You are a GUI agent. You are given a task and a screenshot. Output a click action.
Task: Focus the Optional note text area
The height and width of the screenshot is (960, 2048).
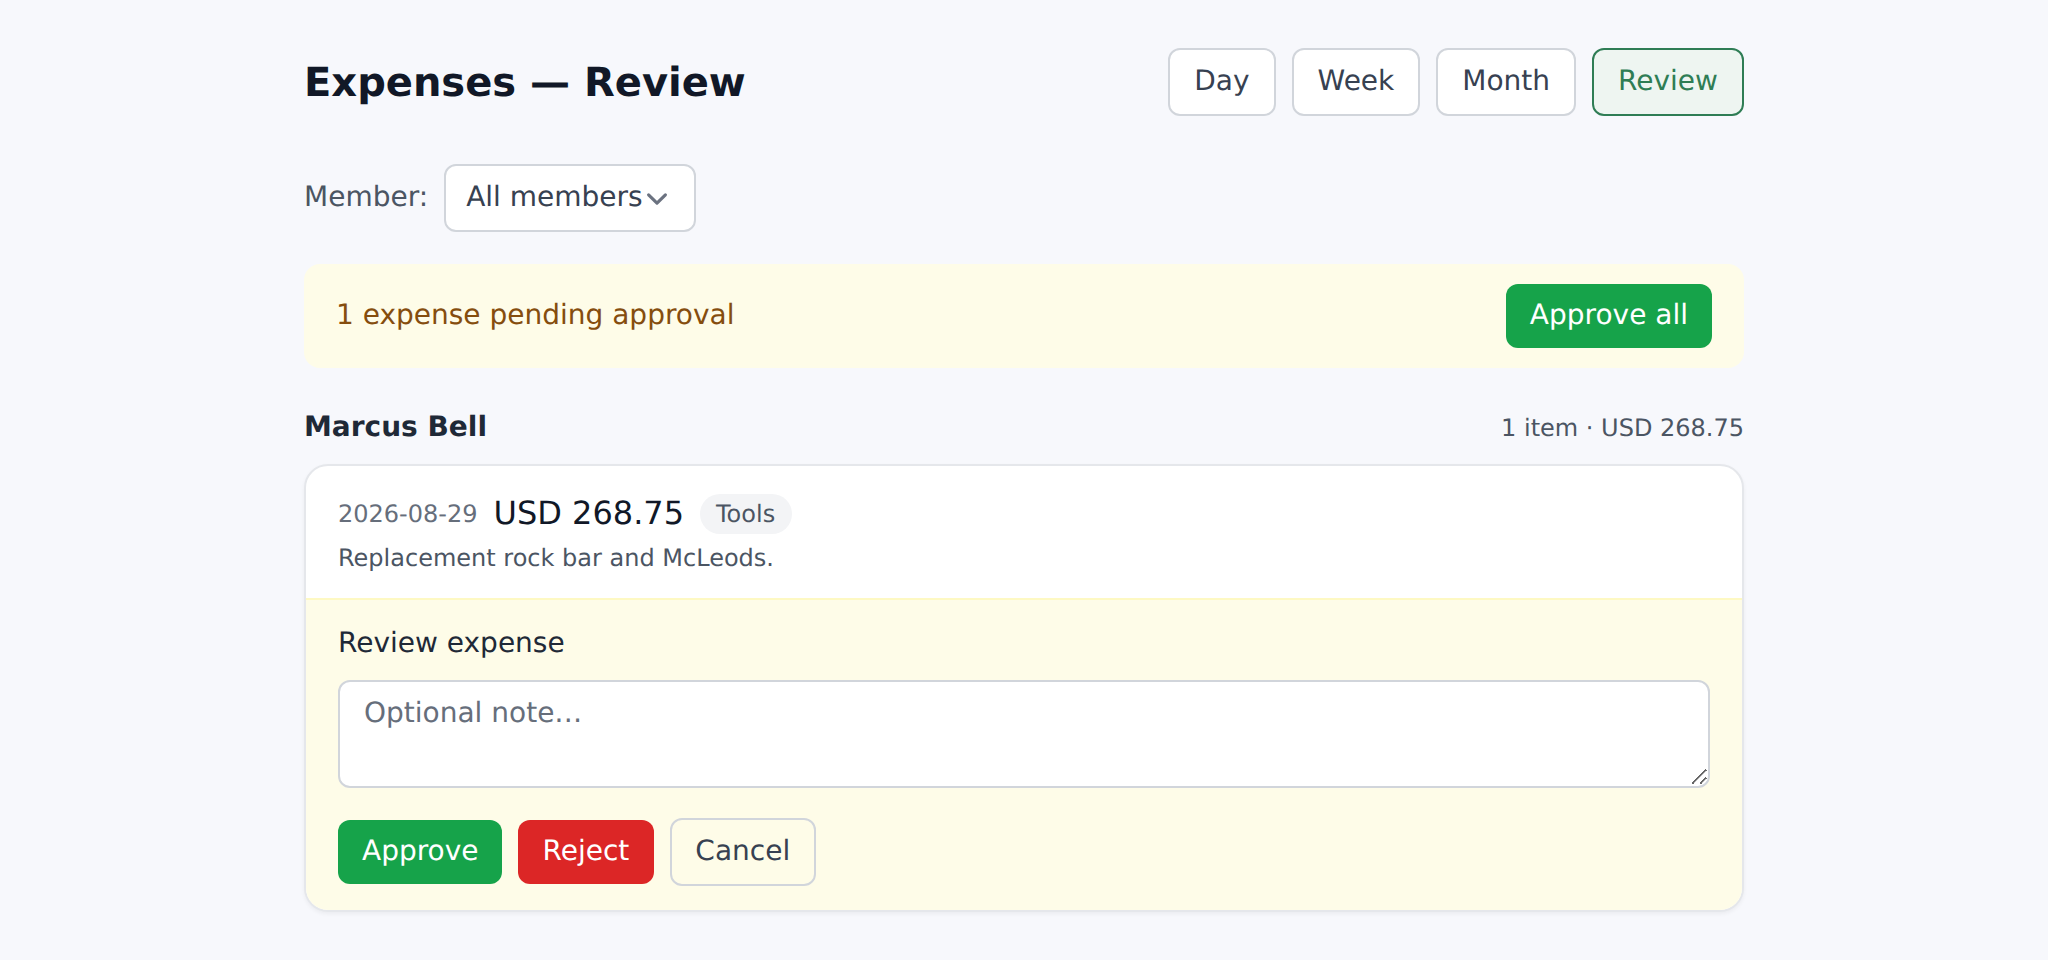pyautogui.click(x=1023, y=734)
